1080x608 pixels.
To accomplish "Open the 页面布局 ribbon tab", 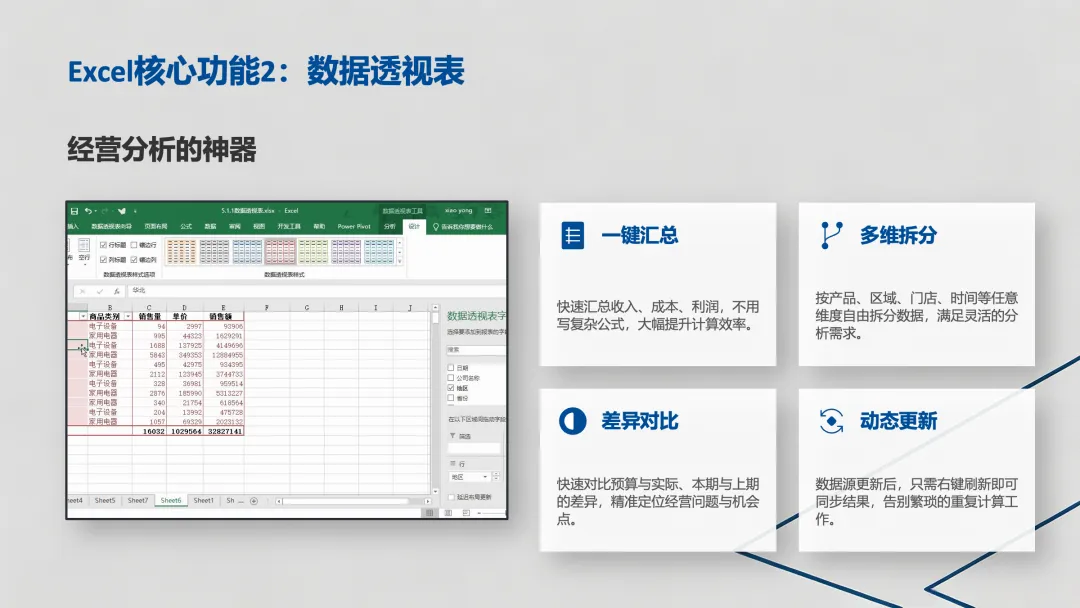I will click(156, 227).
